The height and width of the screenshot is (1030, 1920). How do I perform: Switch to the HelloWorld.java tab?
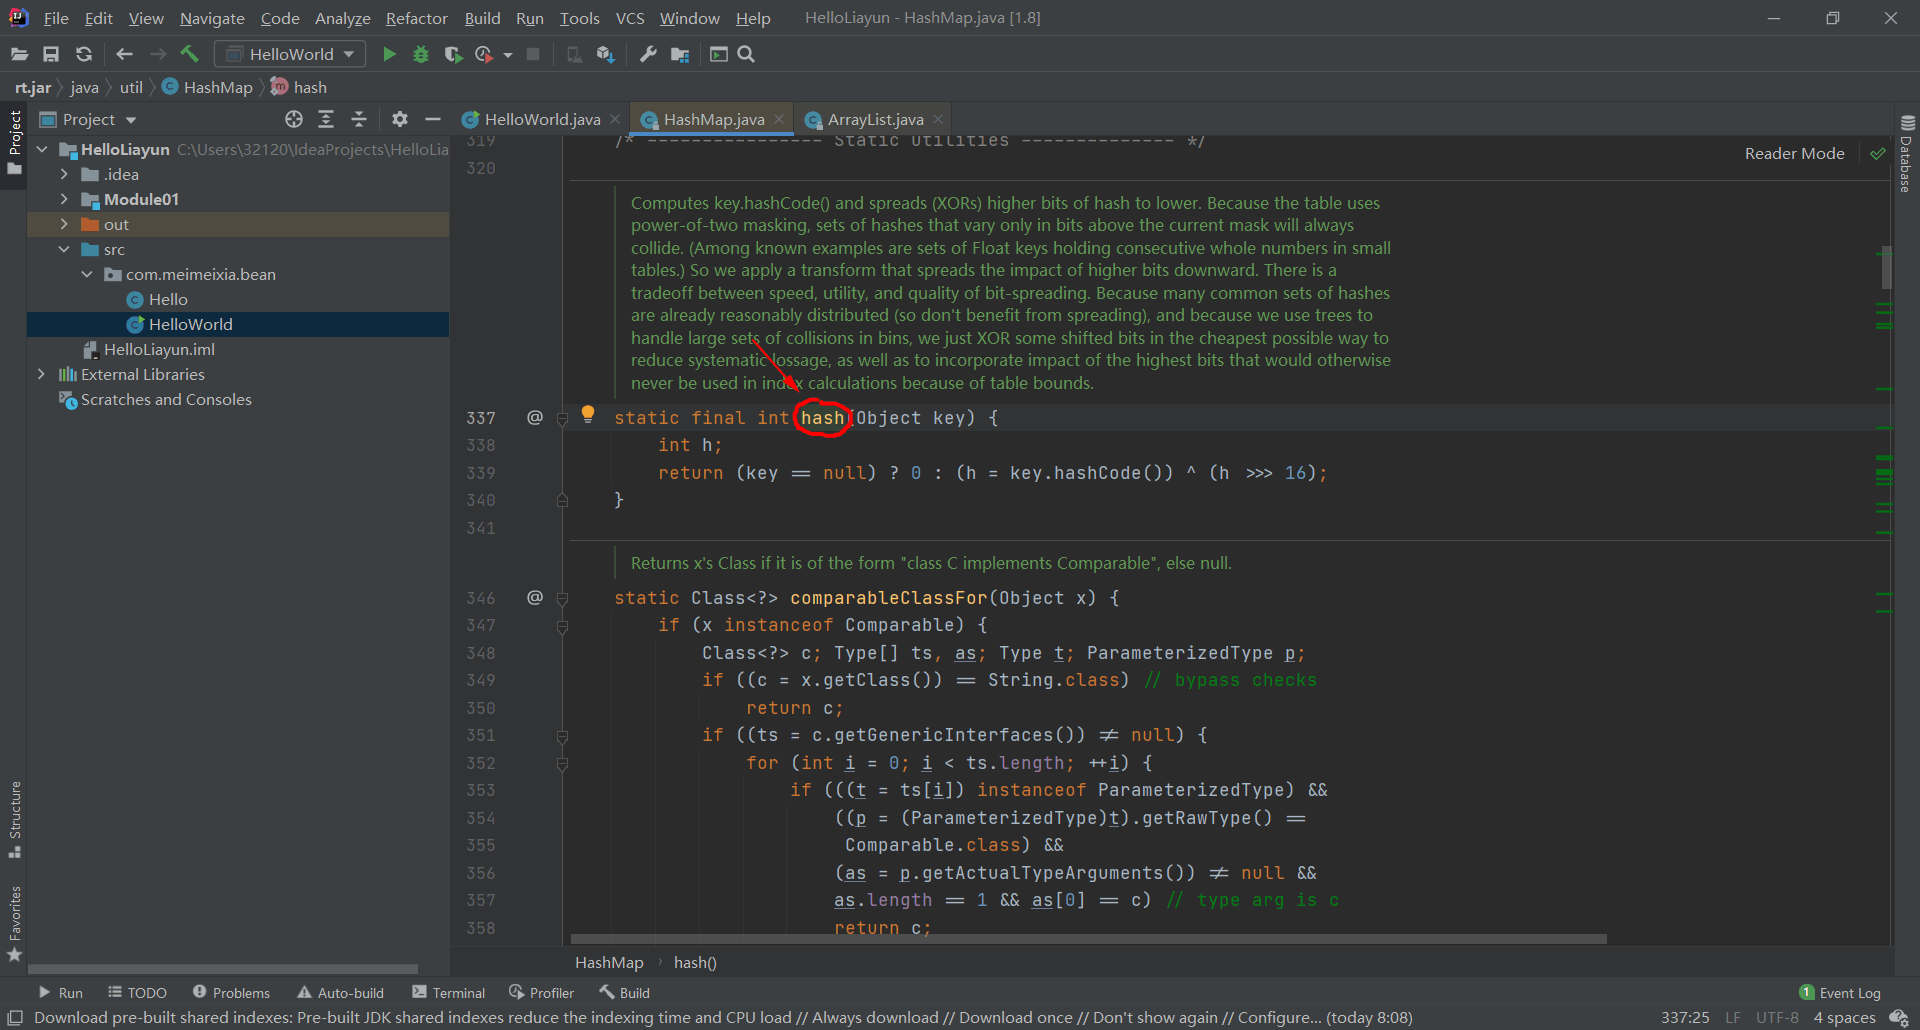(542, 119)
